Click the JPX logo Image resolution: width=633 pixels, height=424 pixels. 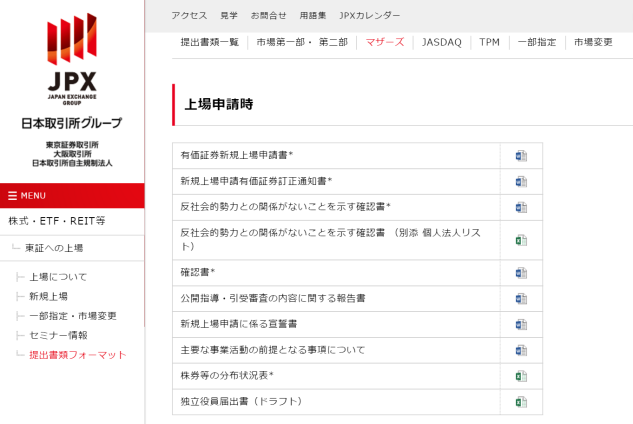pyautogui.click(x=72, y=60)
